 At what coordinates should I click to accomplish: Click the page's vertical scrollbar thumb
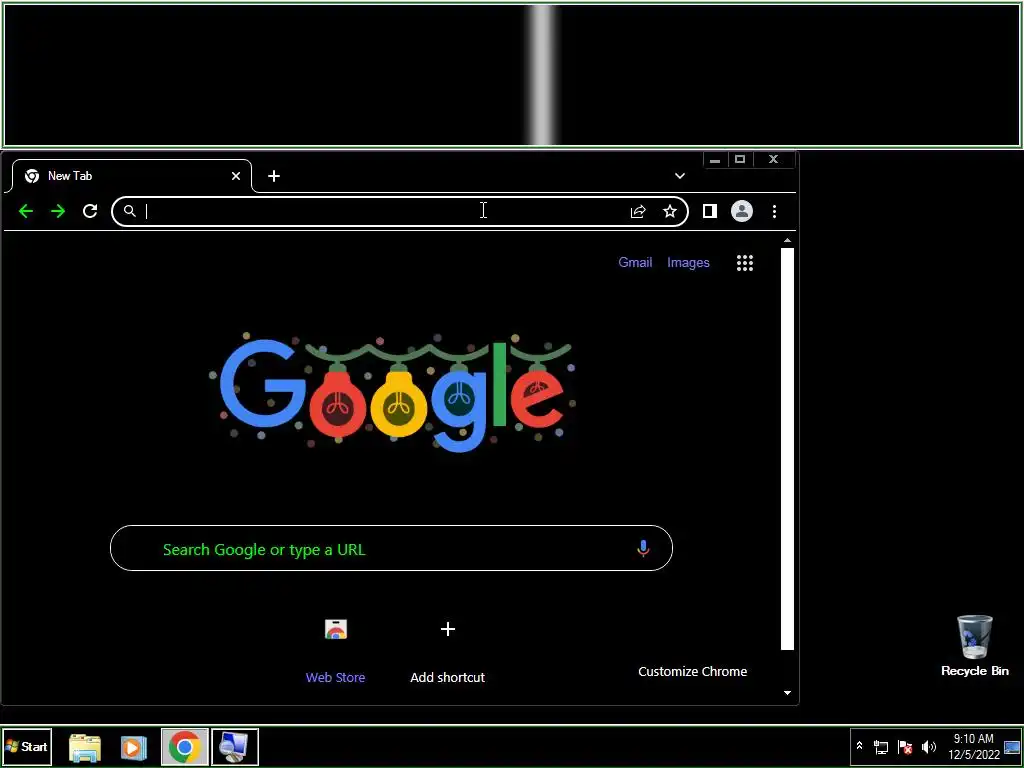pos(787,449)
